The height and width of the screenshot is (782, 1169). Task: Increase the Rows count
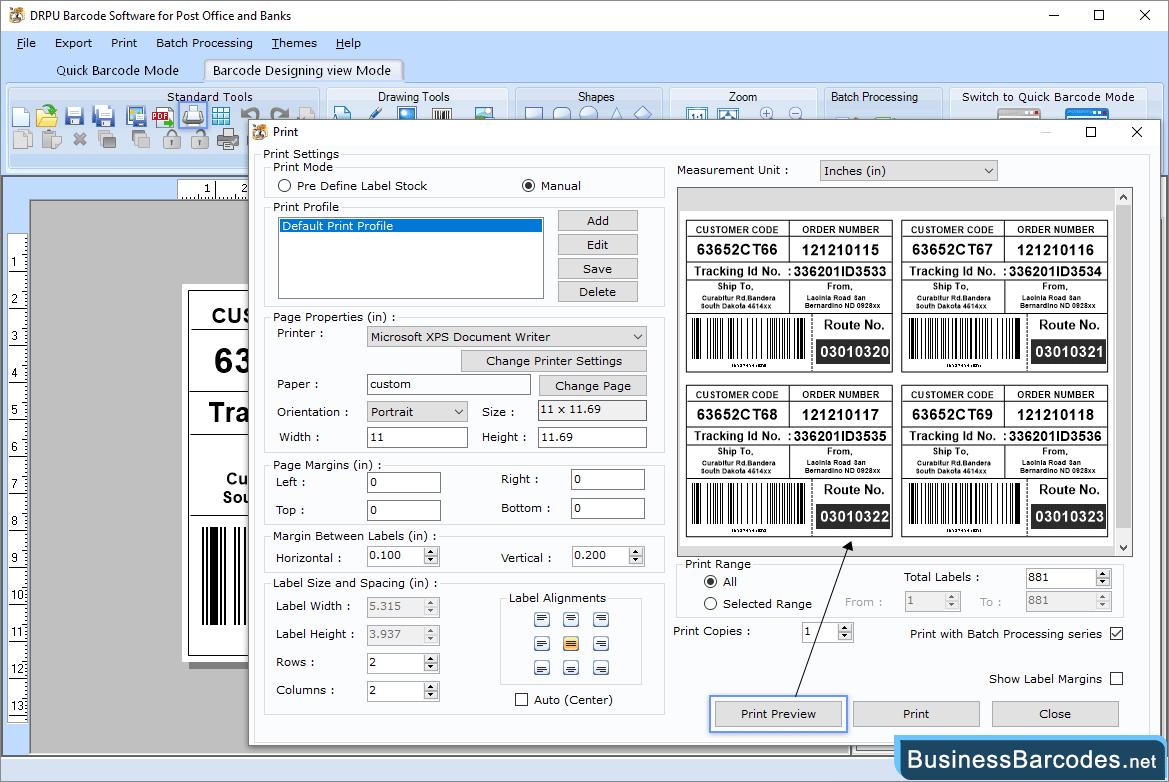click(431, 658)
